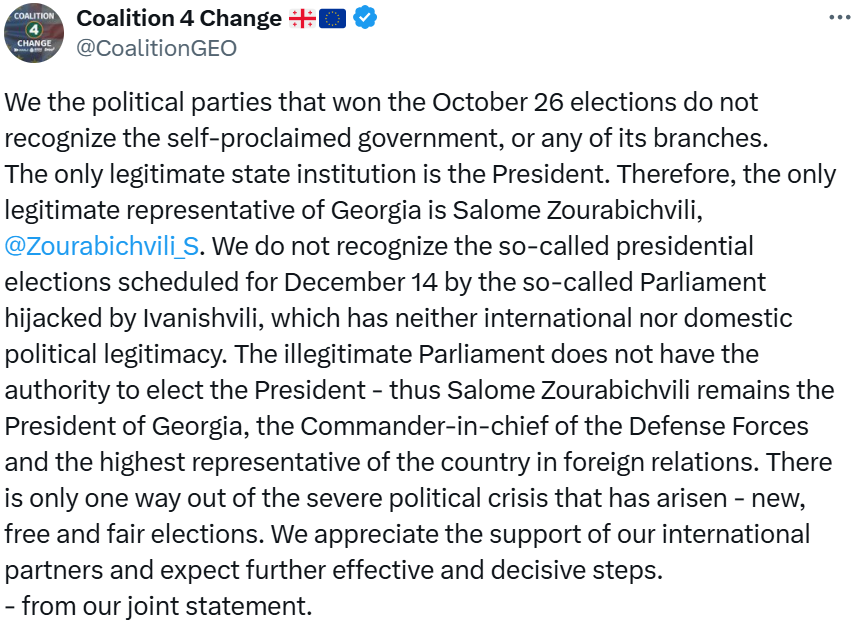Click the @CoalitionGEO handle
856x636 pixels.
(157, 47)
